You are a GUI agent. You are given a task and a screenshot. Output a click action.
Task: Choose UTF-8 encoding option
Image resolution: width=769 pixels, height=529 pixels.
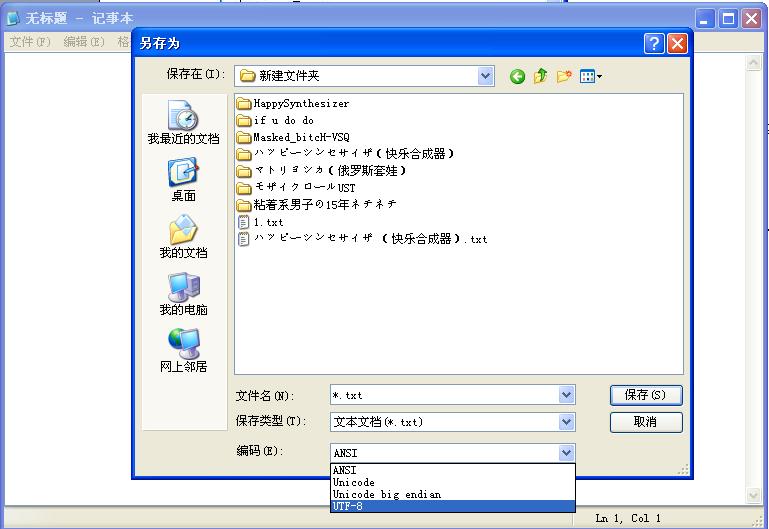coord(453,506)
